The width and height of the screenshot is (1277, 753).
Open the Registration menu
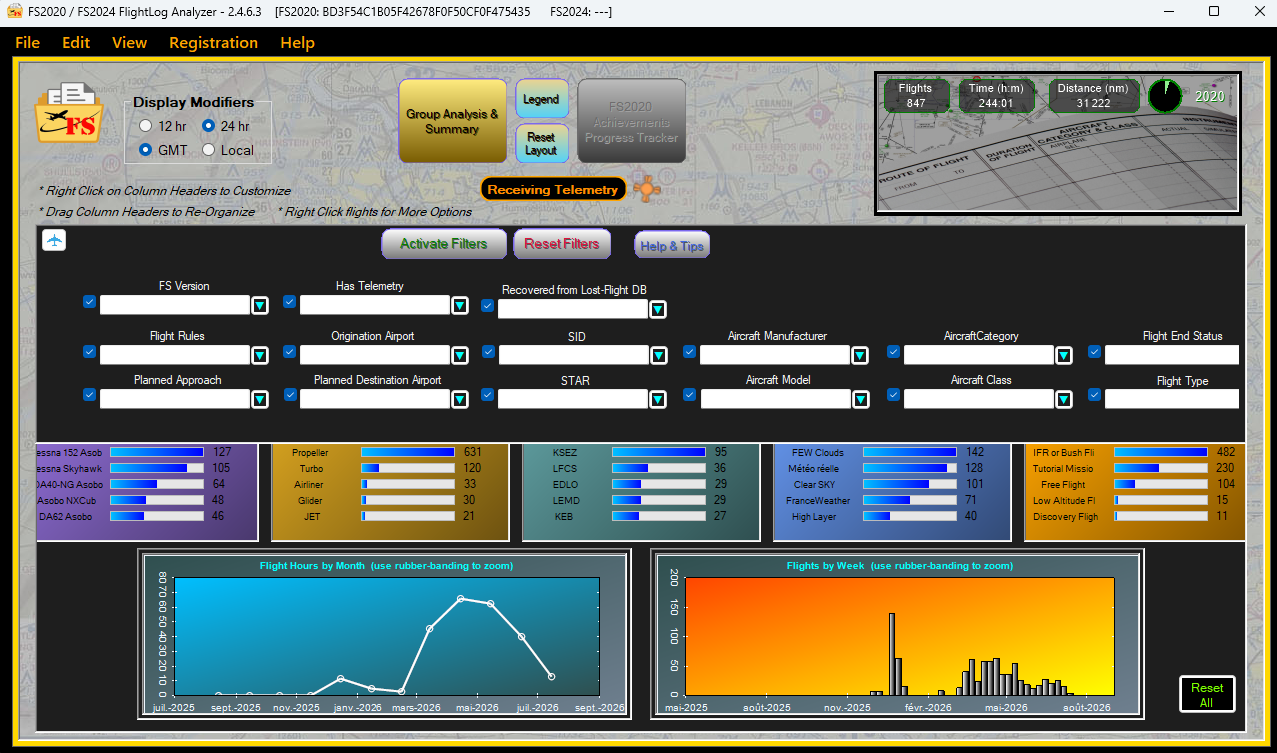[x=213, y=43]
